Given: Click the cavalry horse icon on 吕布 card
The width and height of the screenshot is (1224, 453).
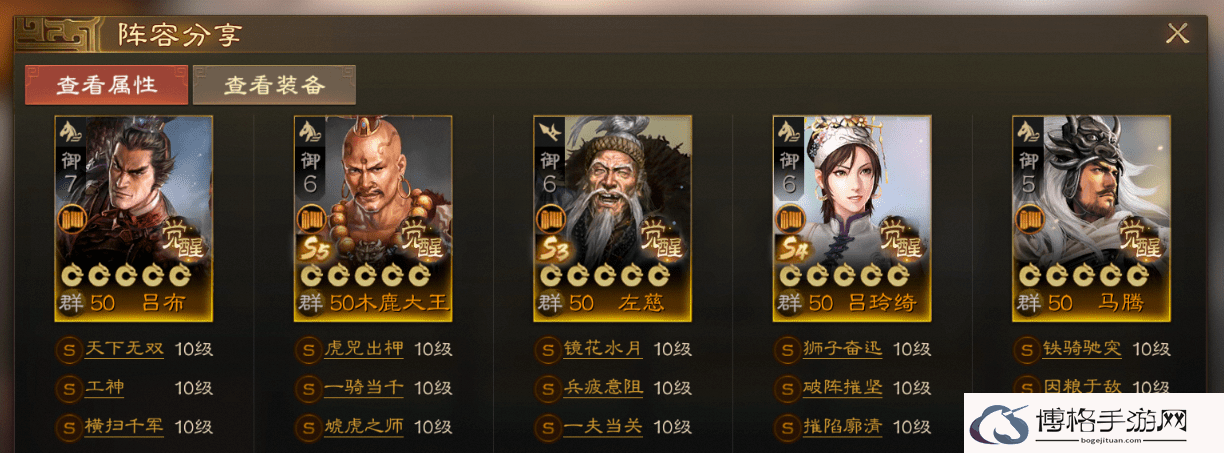Looking at the screenshot, I should click(70, 131).
